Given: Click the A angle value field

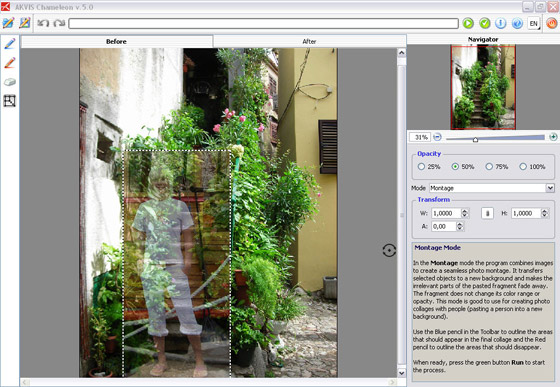Looking at the screenshot, I should tap(444, 226).
